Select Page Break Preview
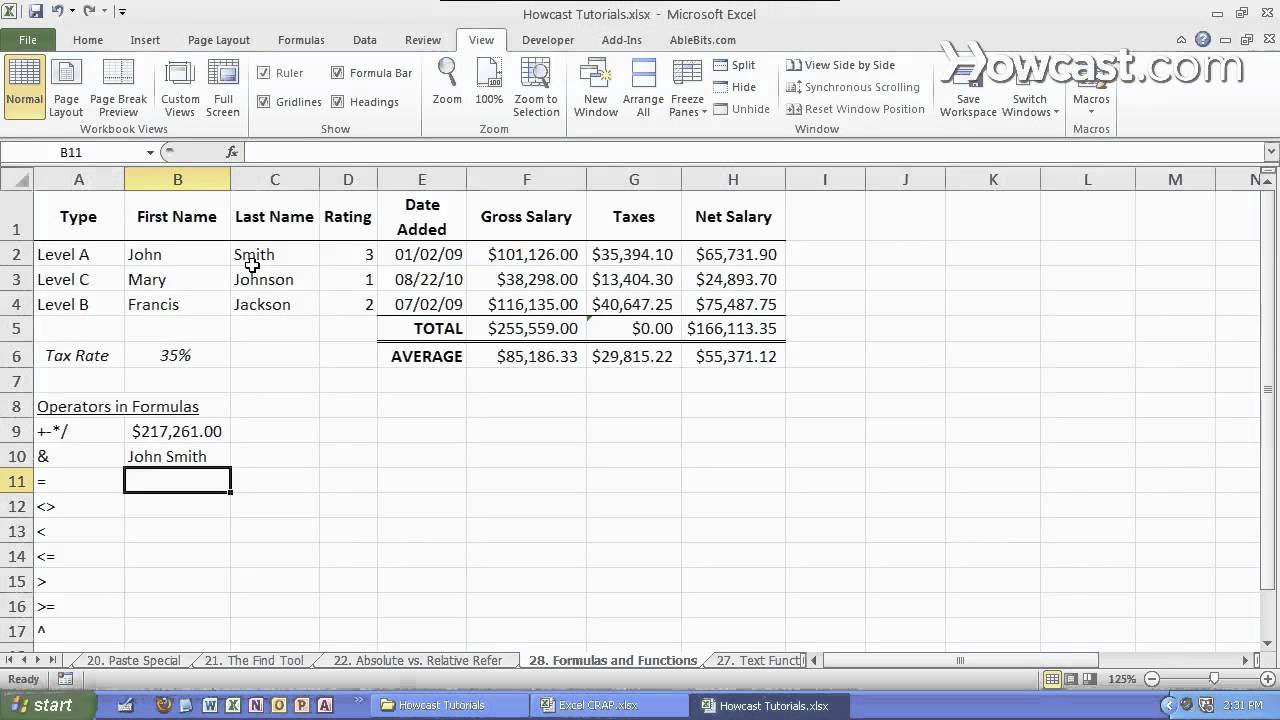Screen dimensions: 1280x720 [x=118, y=87]
